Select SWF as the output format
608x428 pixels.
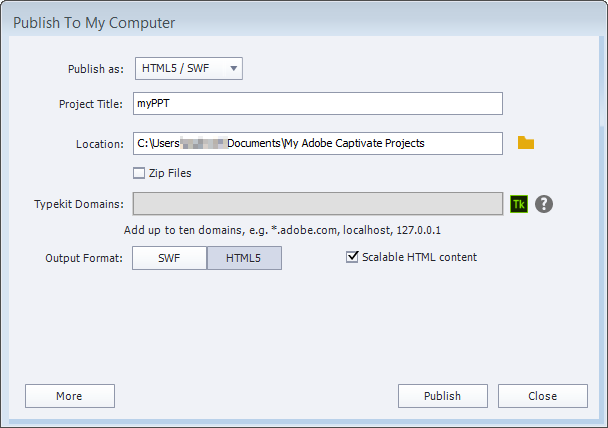[x=169, y=258]
